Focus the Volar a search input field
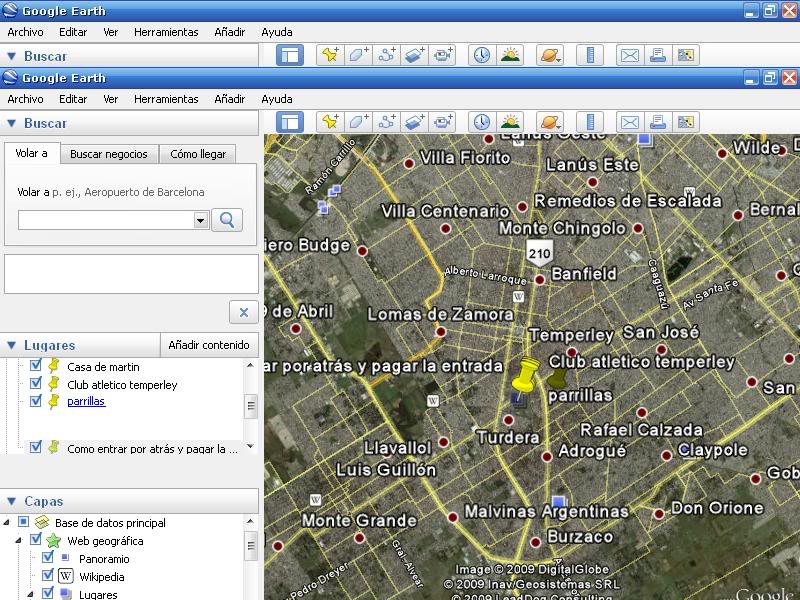800x600 pixels. tap(106, 220)
